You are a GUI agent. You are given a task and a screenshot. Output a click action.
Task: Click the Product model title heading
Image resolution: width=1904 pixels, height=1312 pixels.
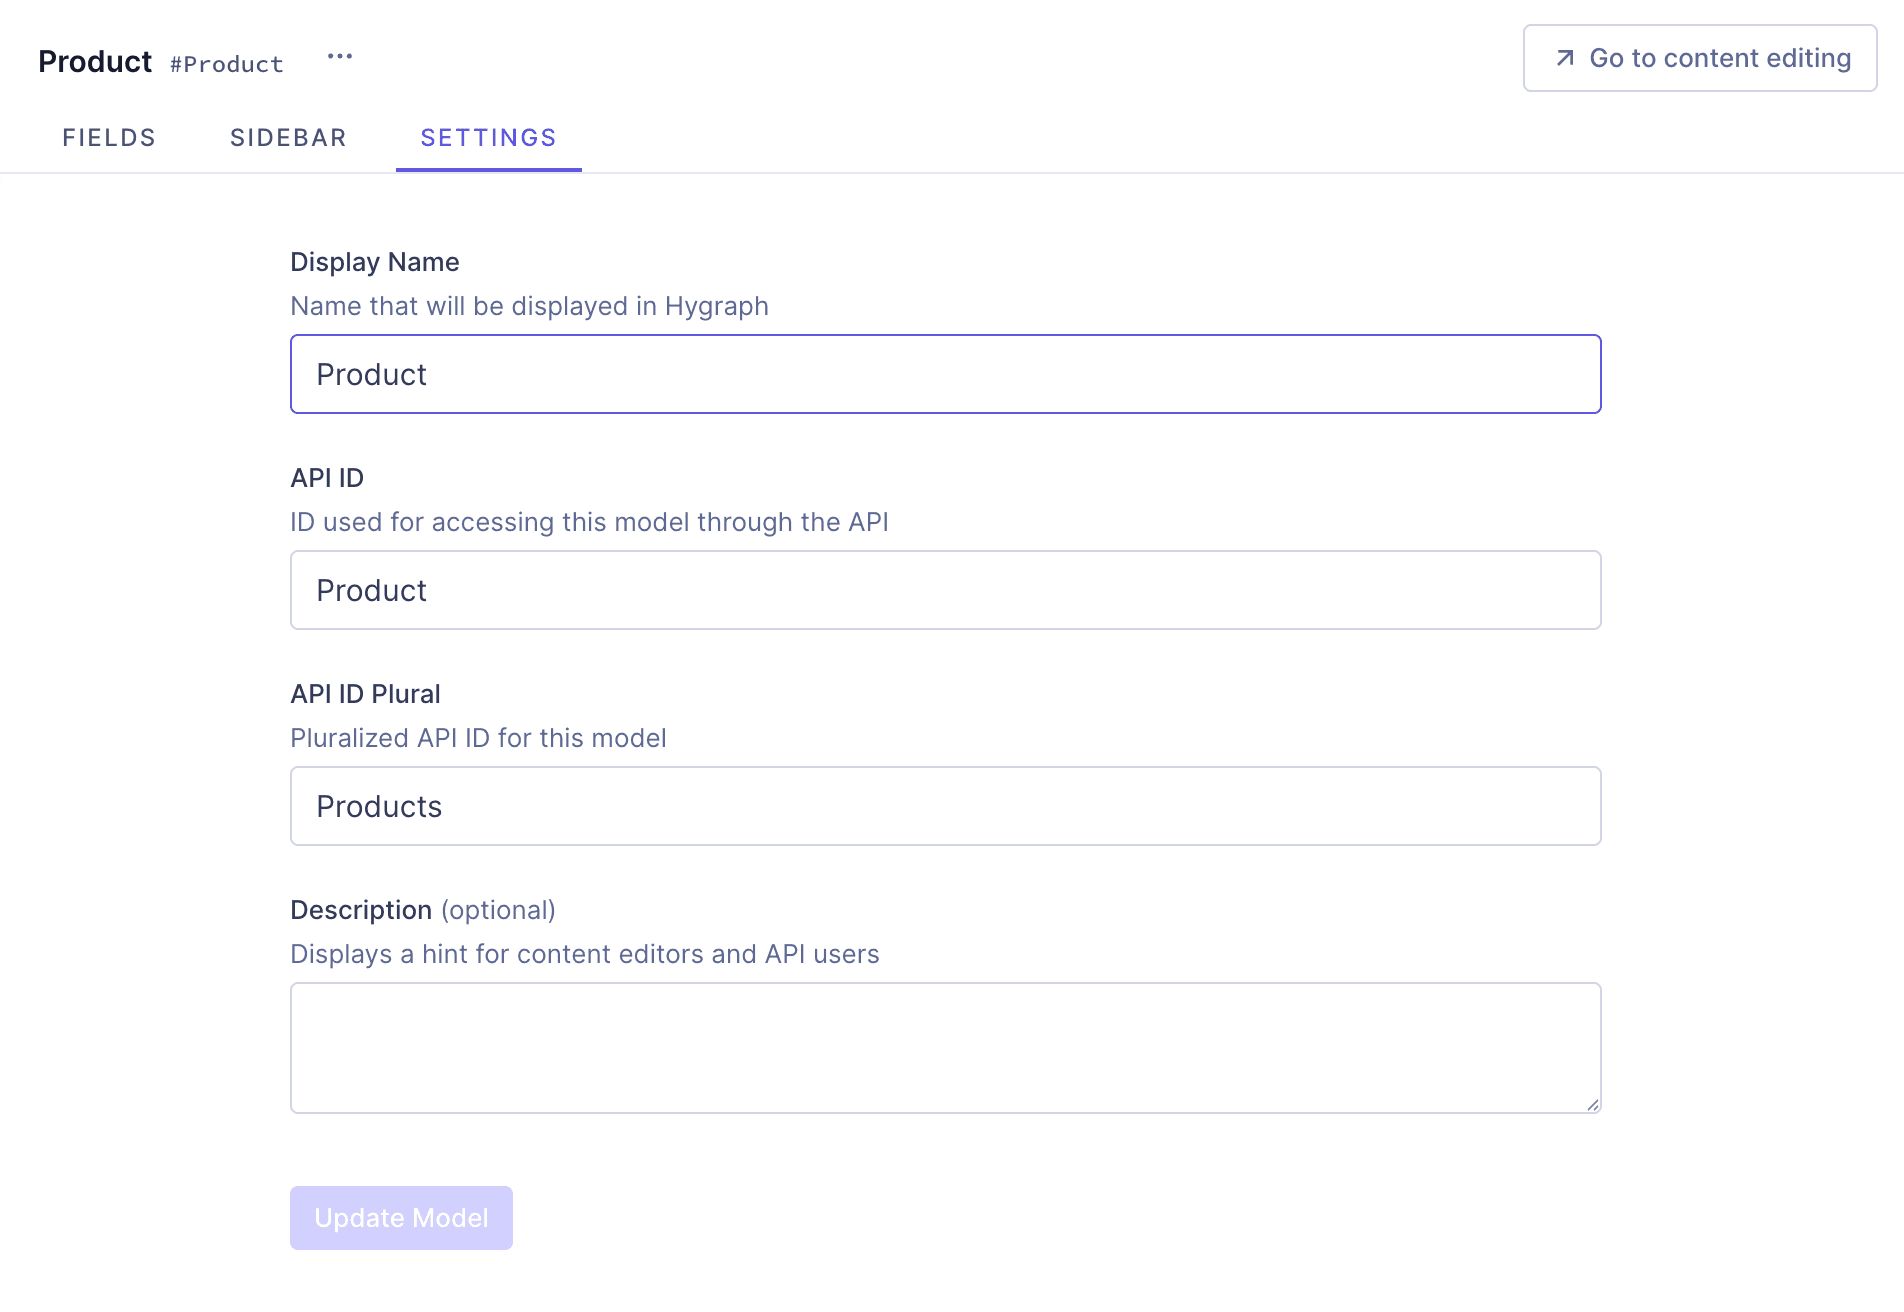click(x=95, y=62)
